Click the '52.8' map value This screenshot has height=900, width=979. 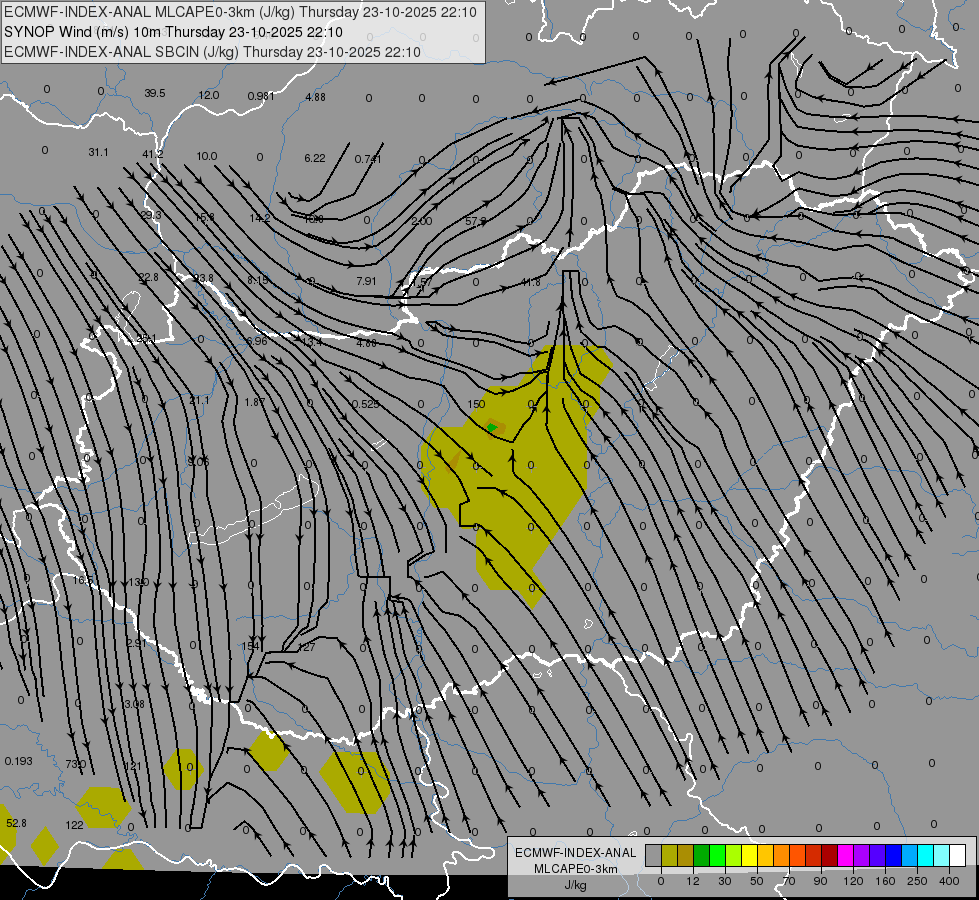click(16, 823)
